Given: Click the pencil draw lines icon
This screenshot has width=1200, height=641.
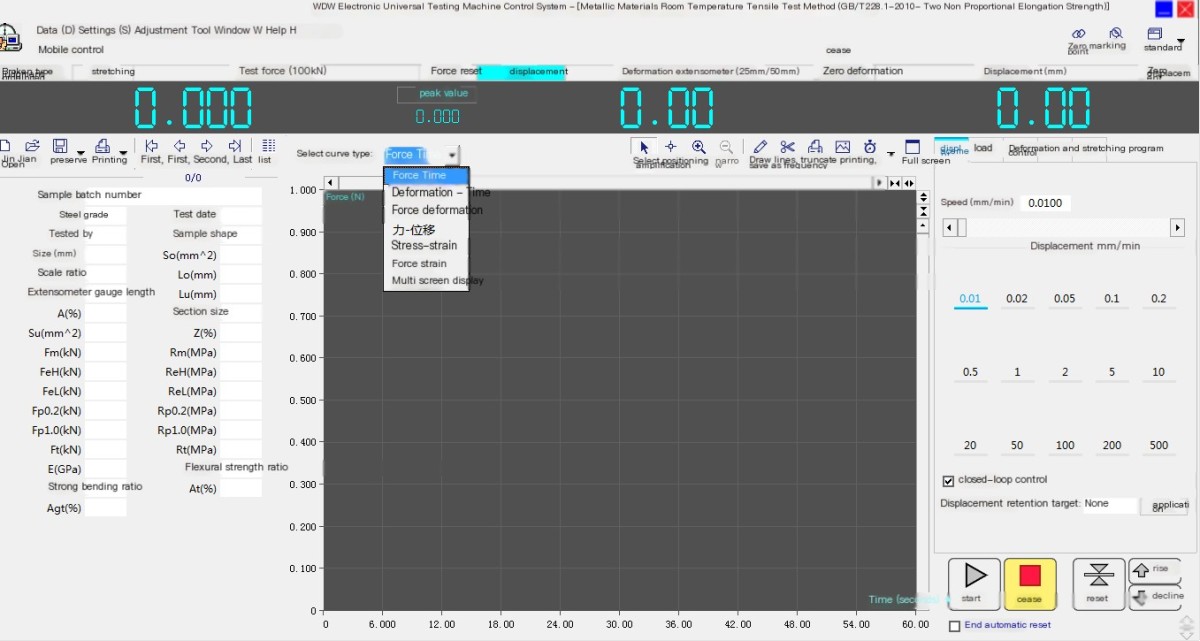Looking at the screenshot, I should tap(760, 147).
